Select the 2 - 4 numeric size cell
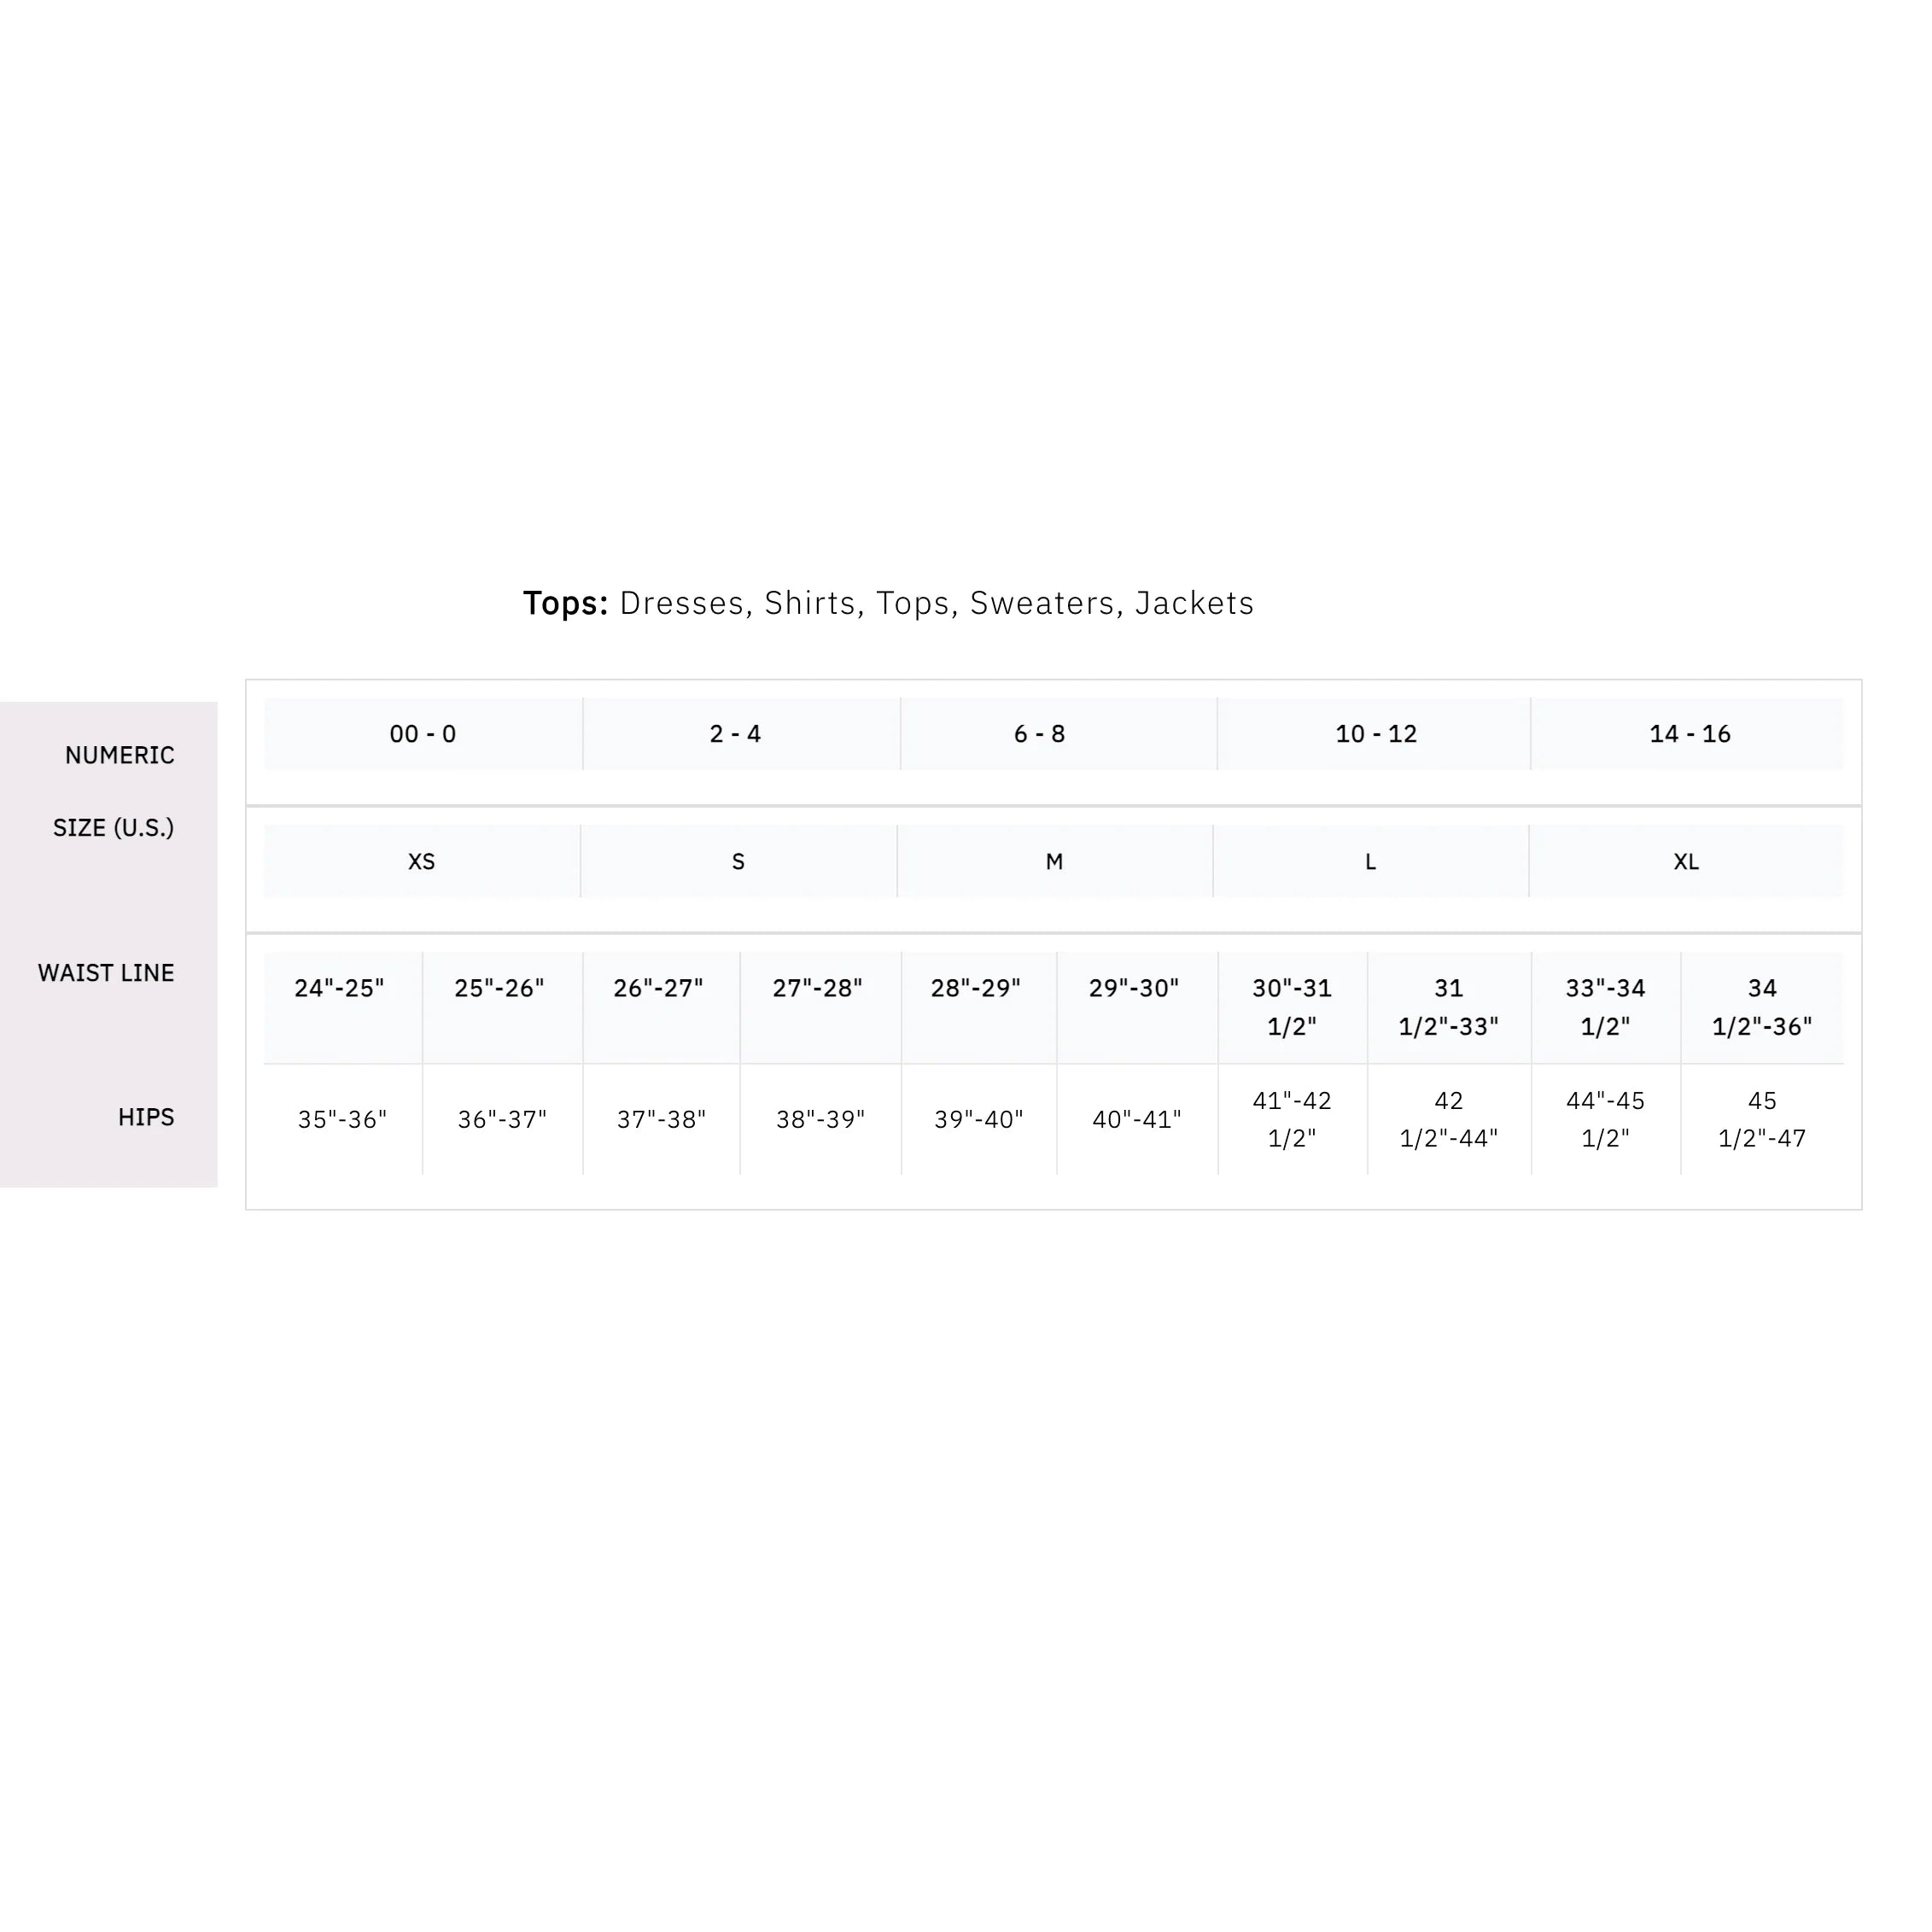The width and height of the screenshot is (1932, 1932). click(735, 734)
